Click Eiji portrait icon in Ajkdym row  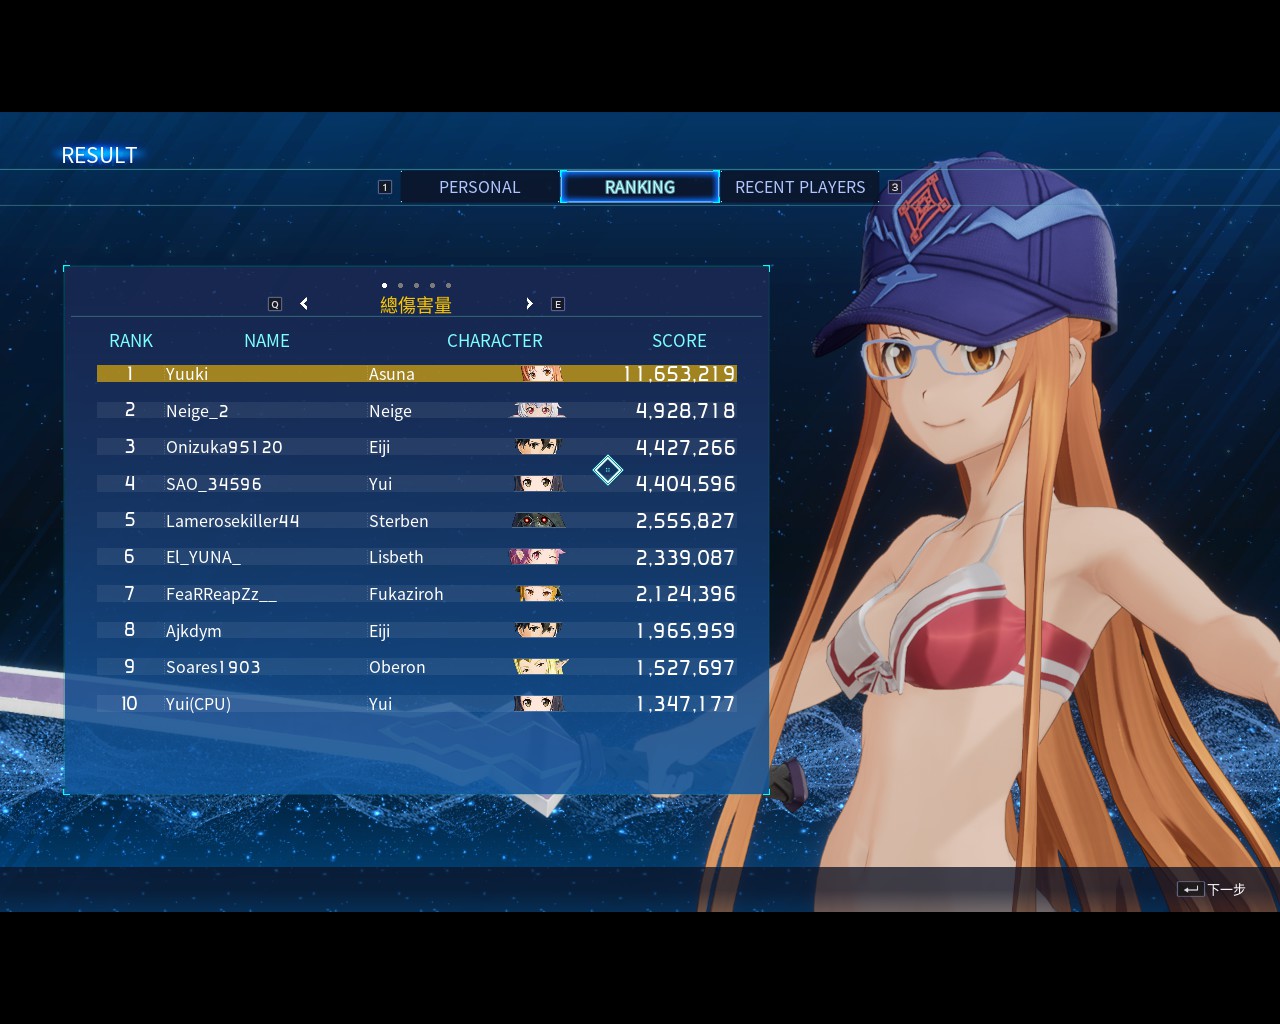pyautogui.click(x=538, y=630)
